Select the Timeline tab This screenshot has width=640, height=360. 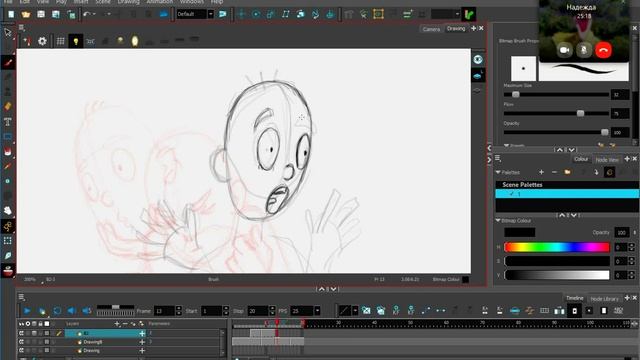(574, 298)
